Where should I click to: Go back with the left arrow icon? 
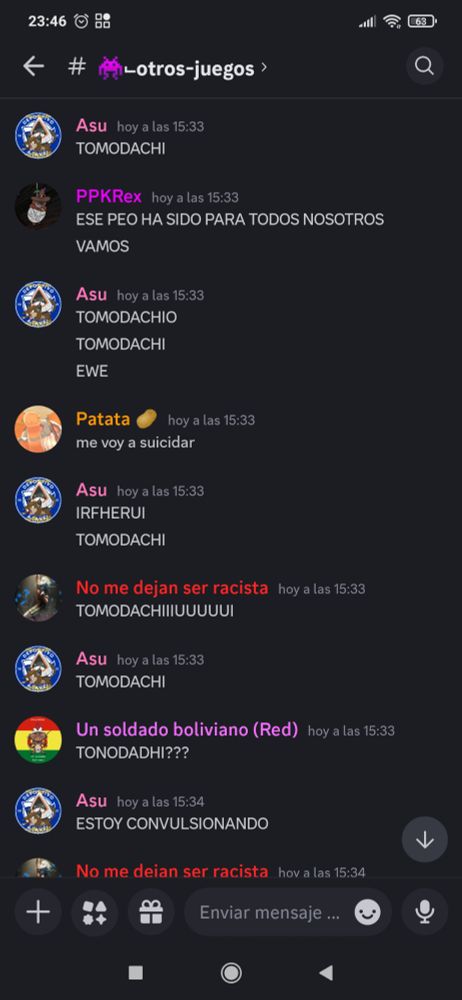click(x=33, y=66)
